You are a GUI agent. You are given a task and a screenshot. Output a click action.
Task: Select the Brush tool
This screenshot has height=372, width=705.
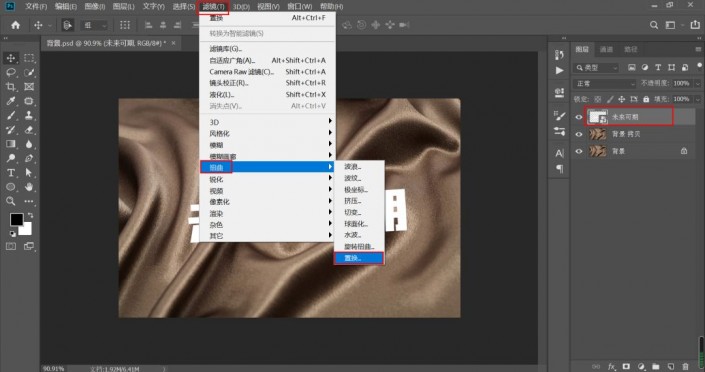click(x=11, y=116)
